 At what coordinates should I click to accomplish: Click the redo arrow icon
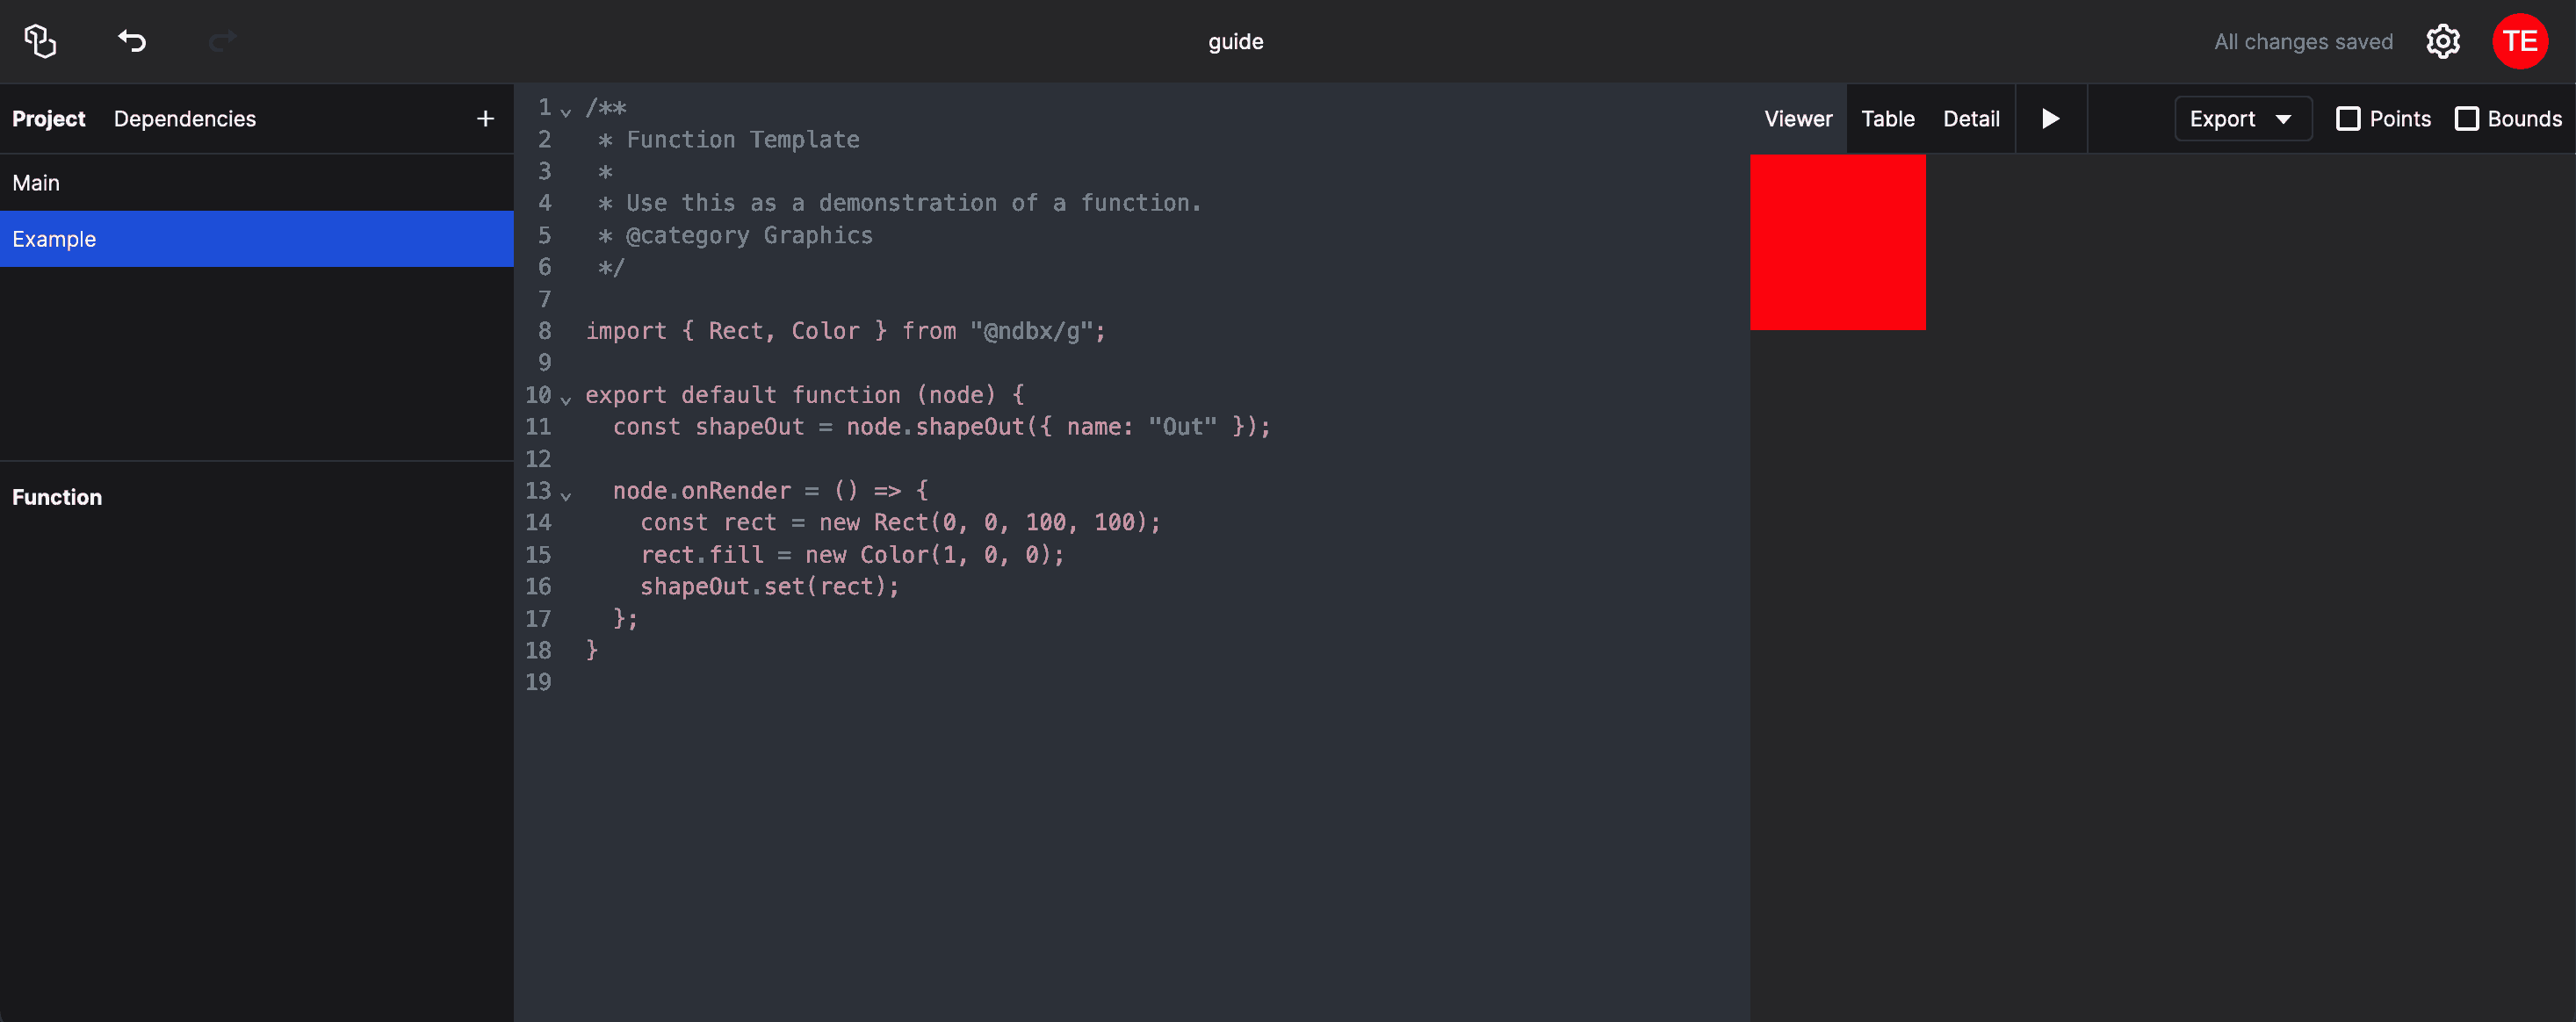click(222, 41)
